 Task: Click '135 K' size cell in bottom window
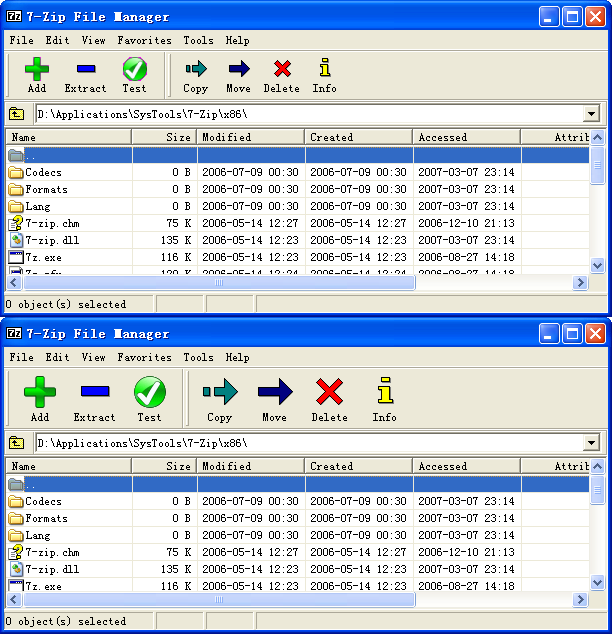pos(176,569)
